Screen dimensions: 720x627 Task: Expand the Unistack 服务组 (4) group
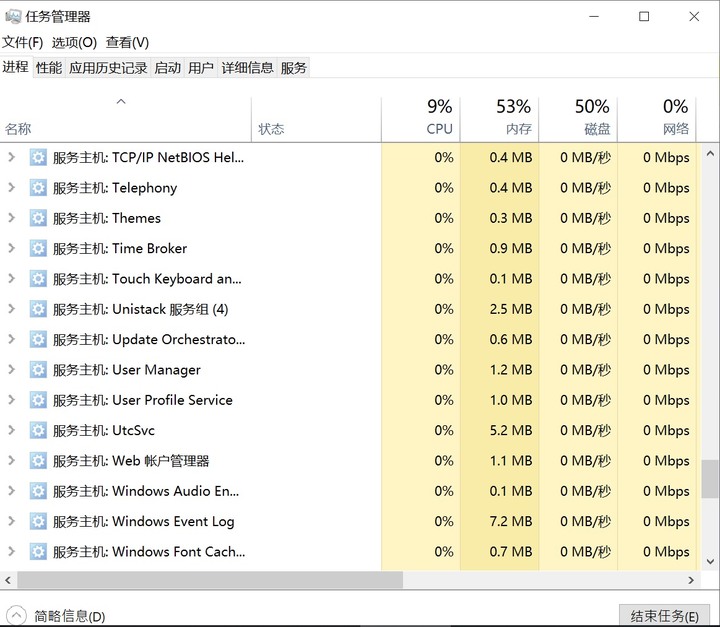tap(11, 309)
